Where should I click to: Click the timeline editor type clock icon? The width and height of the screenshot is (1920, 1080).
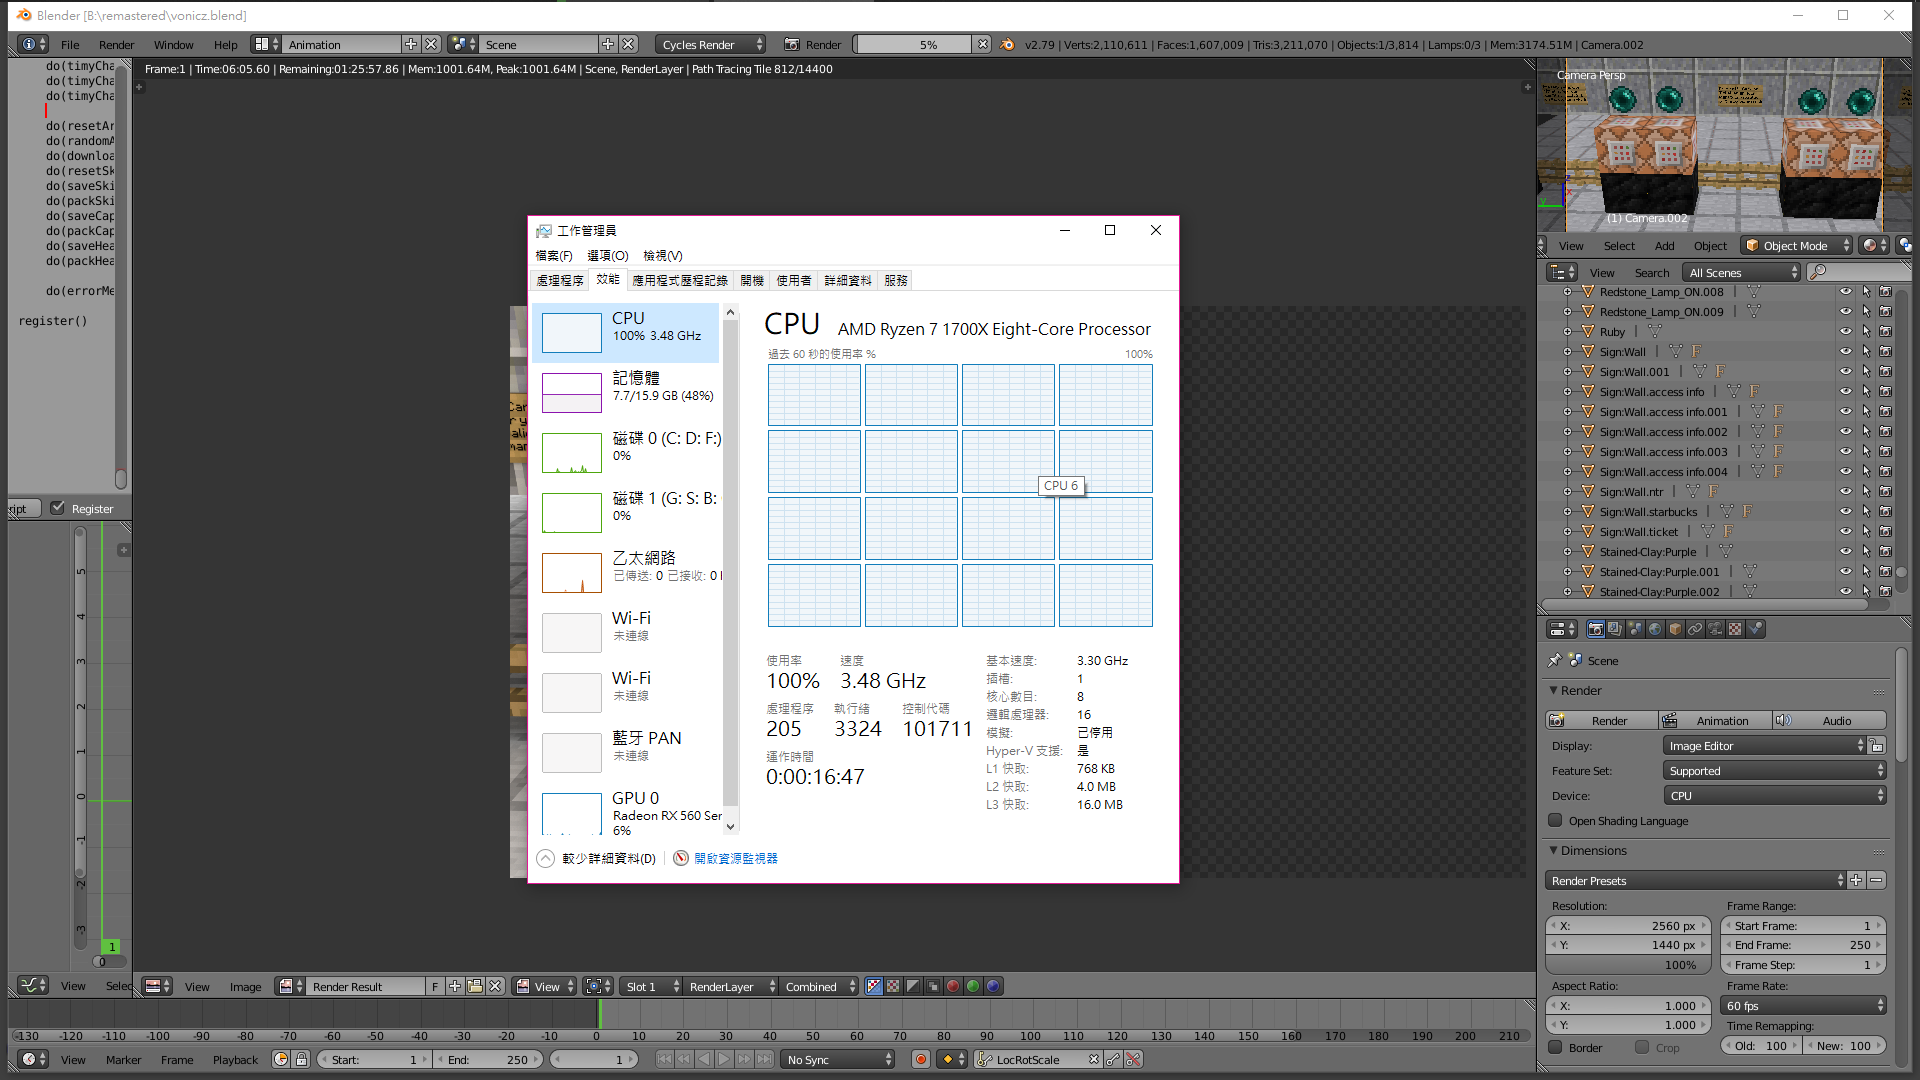click(x=33, y=1060)
